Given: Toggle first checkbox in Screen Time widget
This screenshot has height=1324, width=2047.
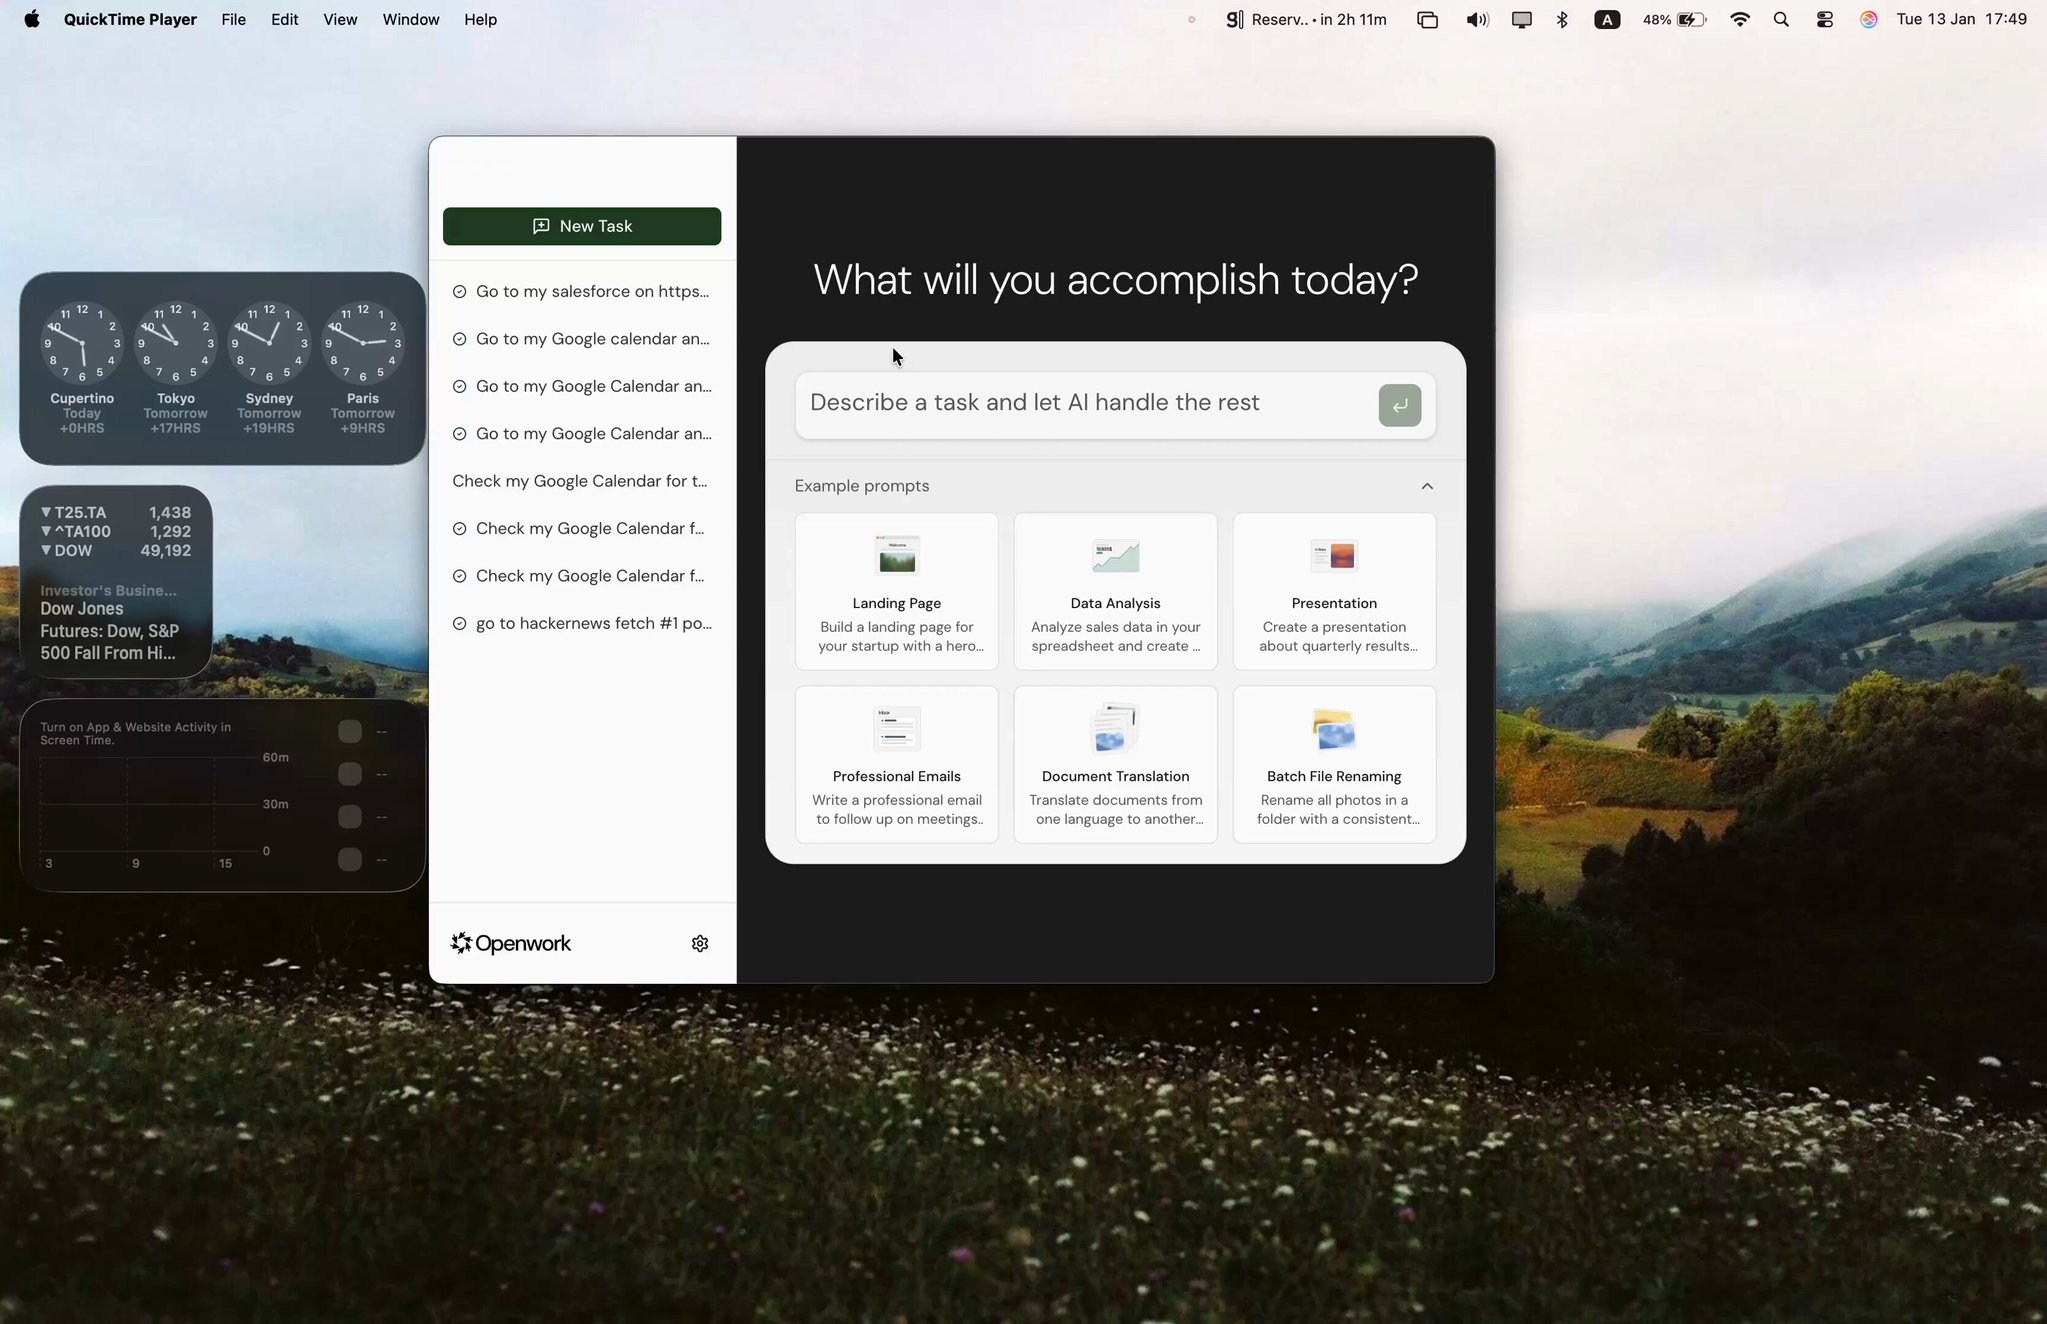Looking at the screenshot, I should tap(350, 731).
